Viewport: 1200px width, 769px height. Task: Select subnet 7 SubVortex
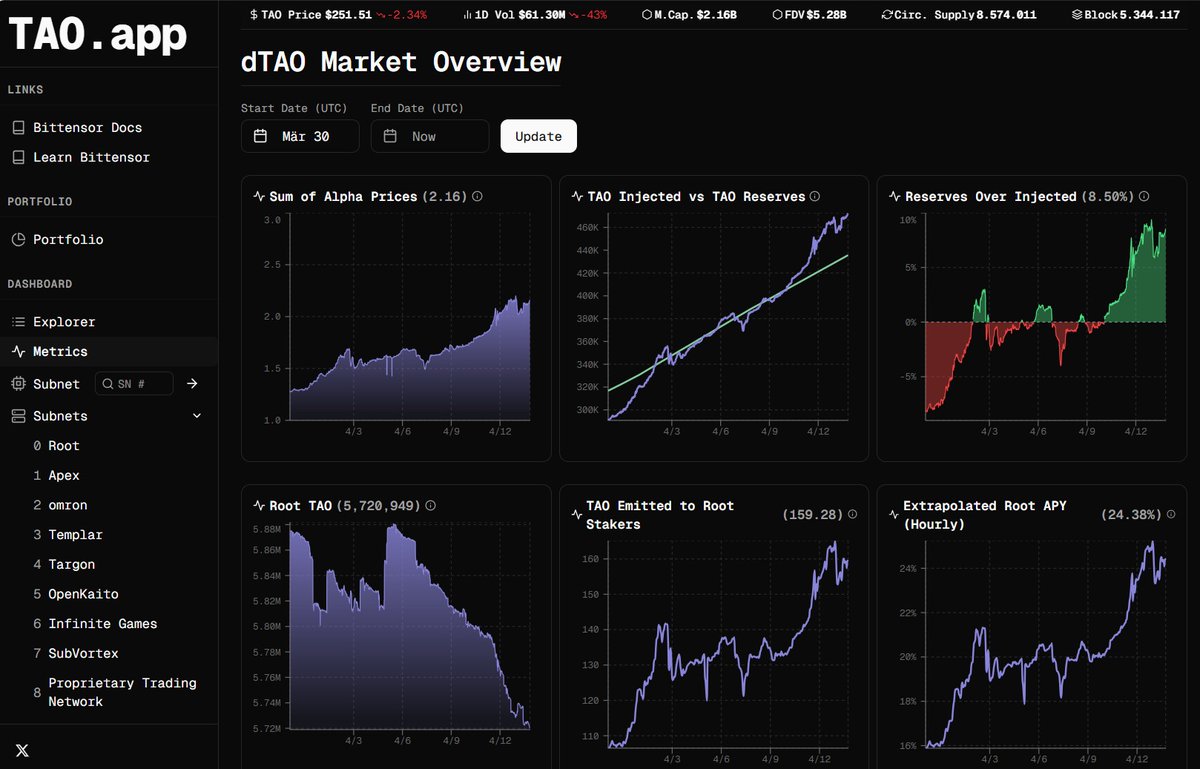(75, 654)
